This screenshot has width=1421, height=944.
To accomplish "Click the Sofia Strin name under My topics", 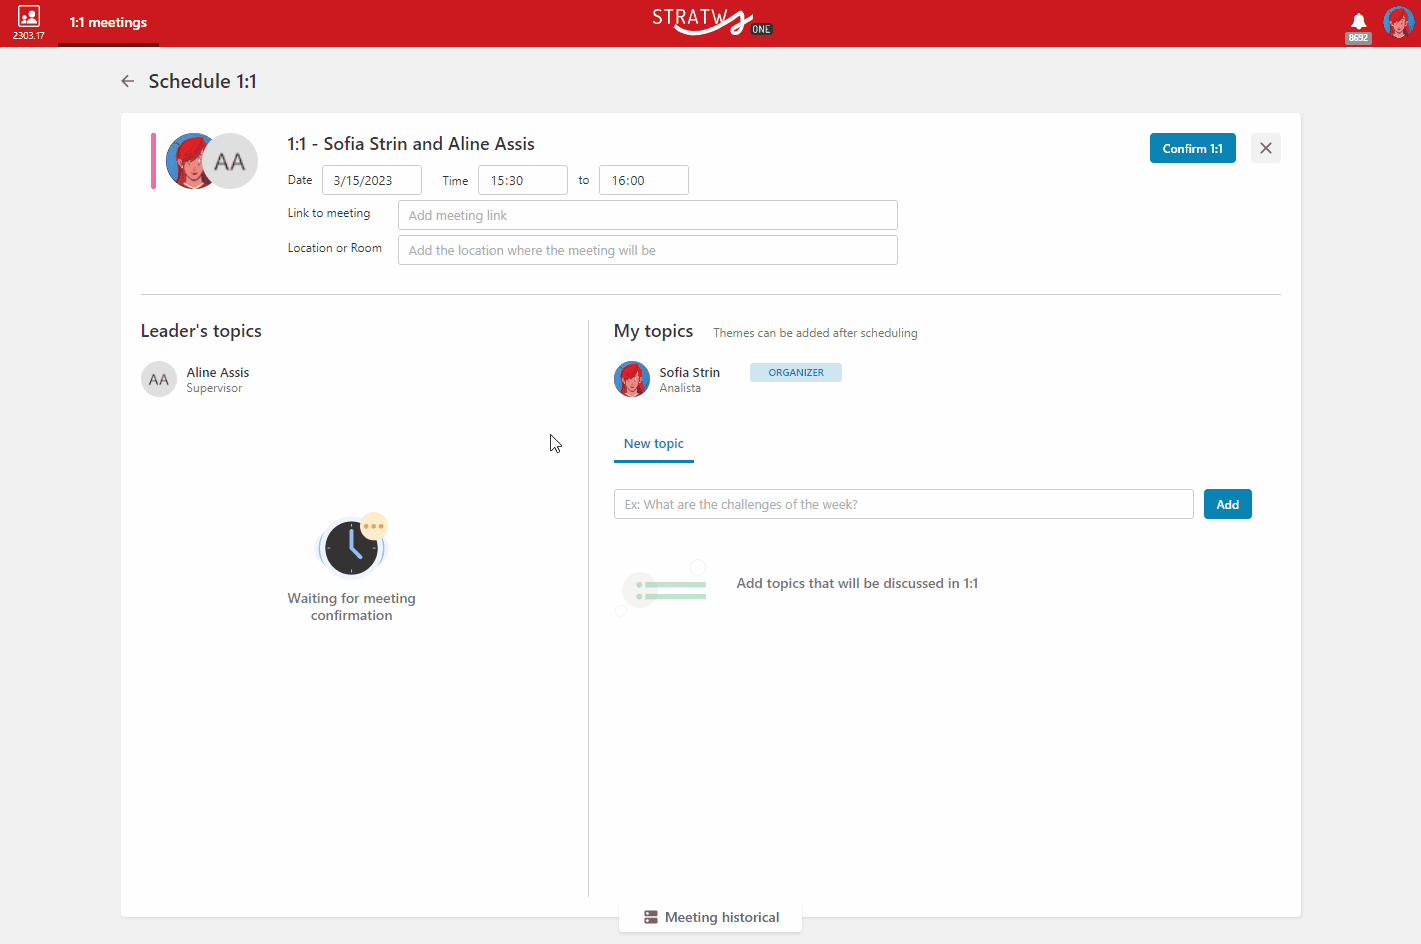I will pyautogui.click(x=690, y=372).
